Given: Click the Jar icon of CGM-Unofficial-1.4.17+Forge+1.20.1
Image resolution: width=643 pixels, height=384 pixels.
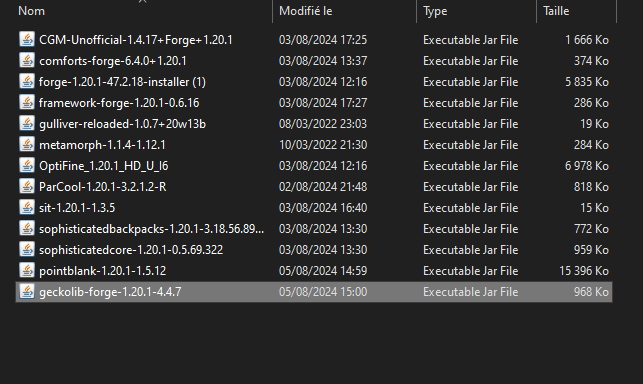Looking at the screenshot, I should tap(27, 39).
